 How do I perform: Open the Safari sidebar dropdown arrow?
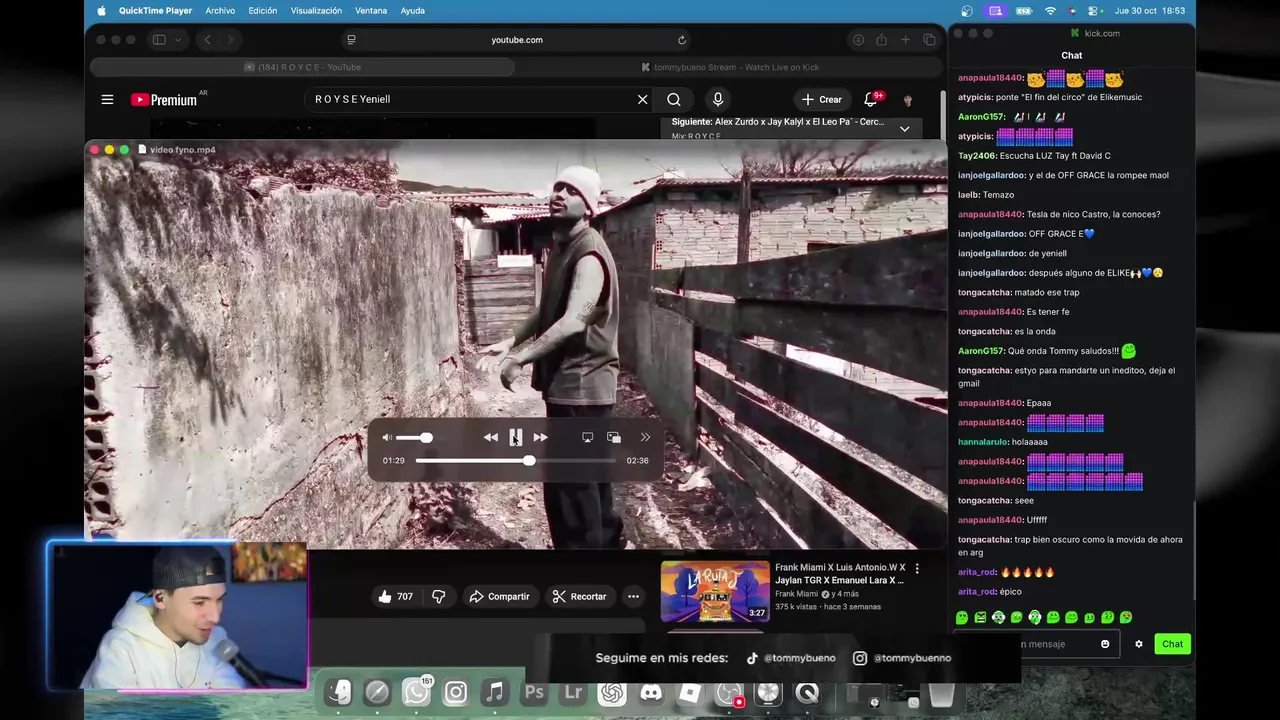(178, 40)
